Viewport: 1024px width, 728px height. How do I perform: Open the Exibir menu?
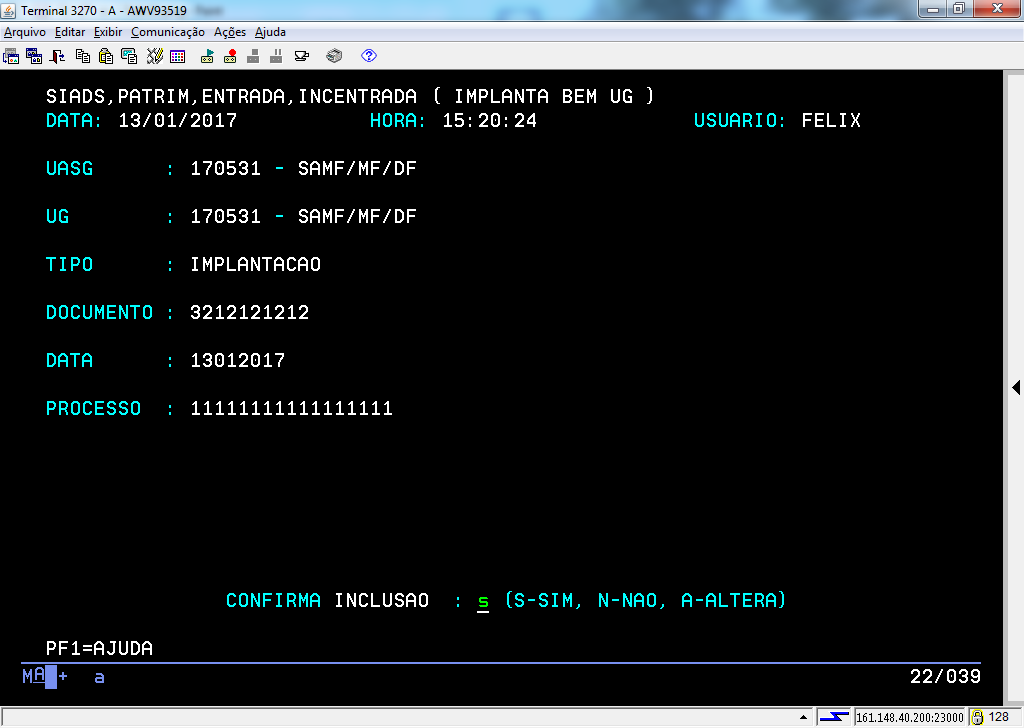[108, 32]
